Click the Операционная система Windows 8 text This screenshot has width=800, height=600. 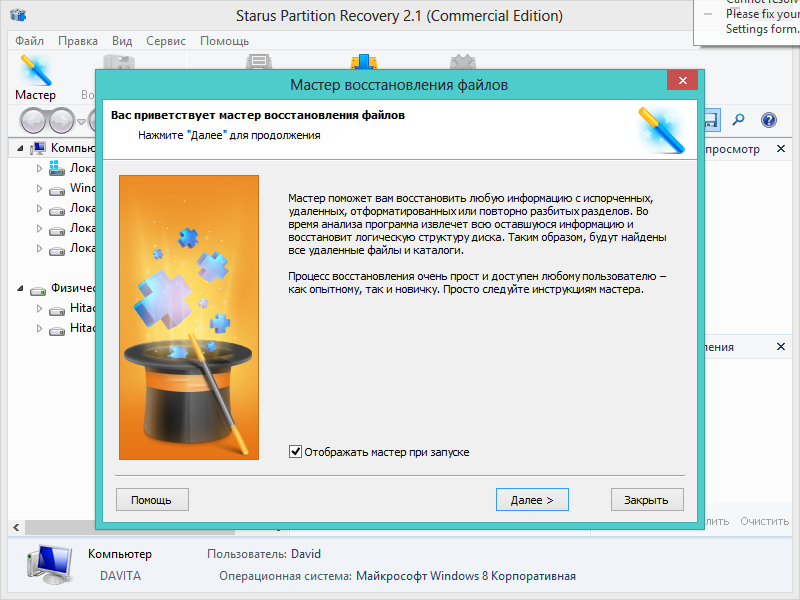coord(397,576)
